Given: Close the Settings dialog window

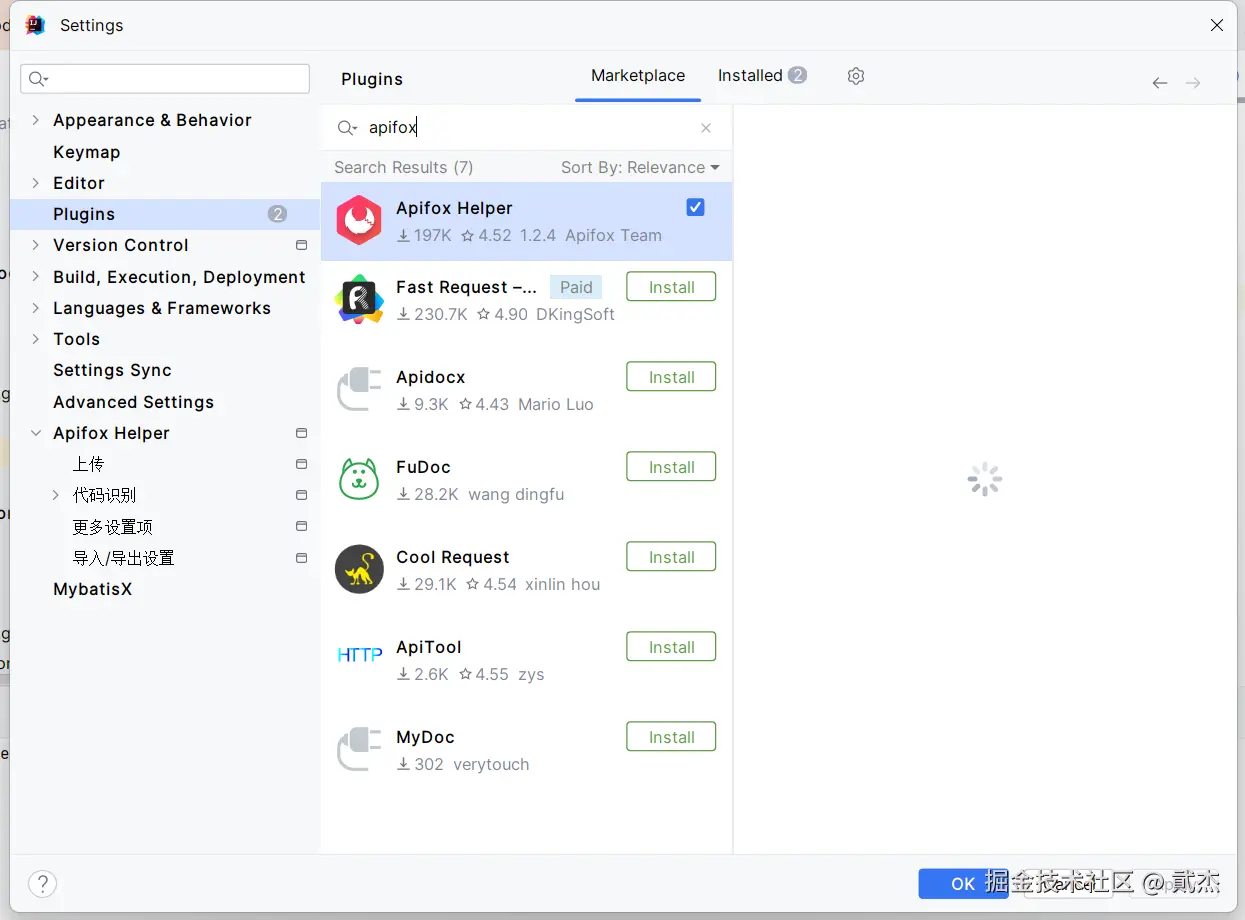Looking at the screenshot, I should pyautogui.click(x=1216, y=25).
